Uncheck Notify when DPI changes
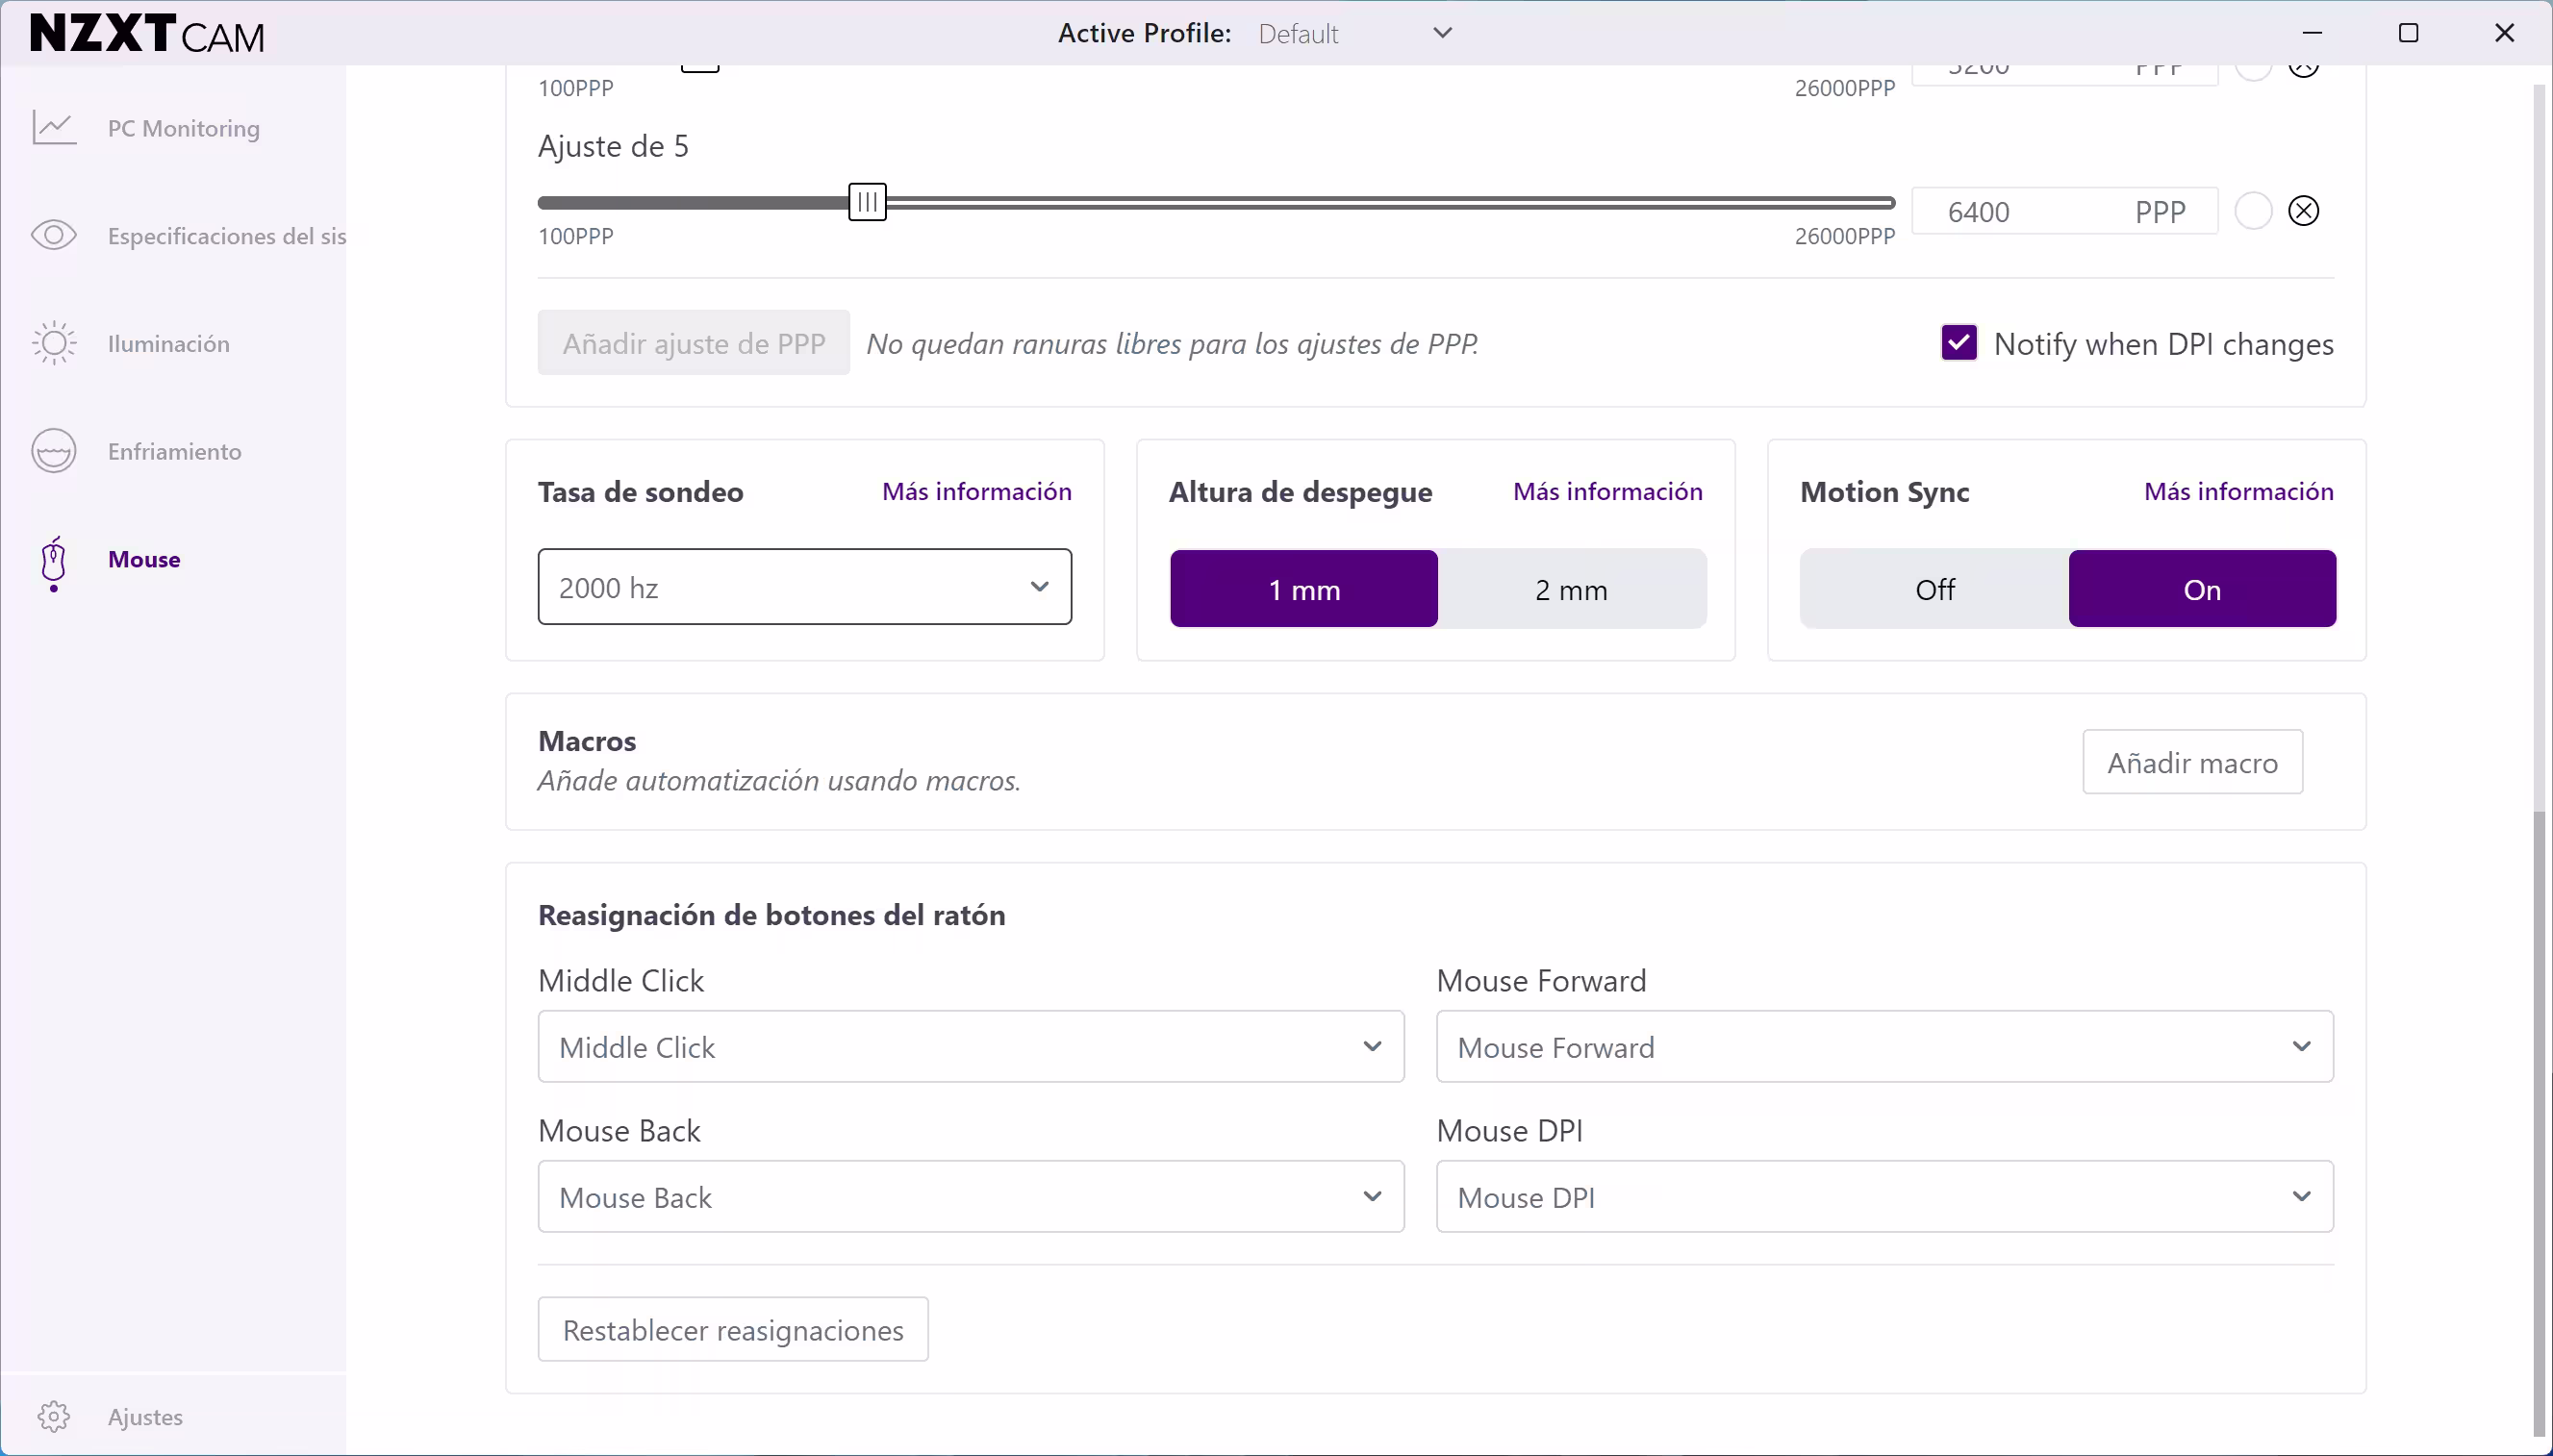Image resolution: width=2553 pixels, height=1456 pixels. (1958, 343)
